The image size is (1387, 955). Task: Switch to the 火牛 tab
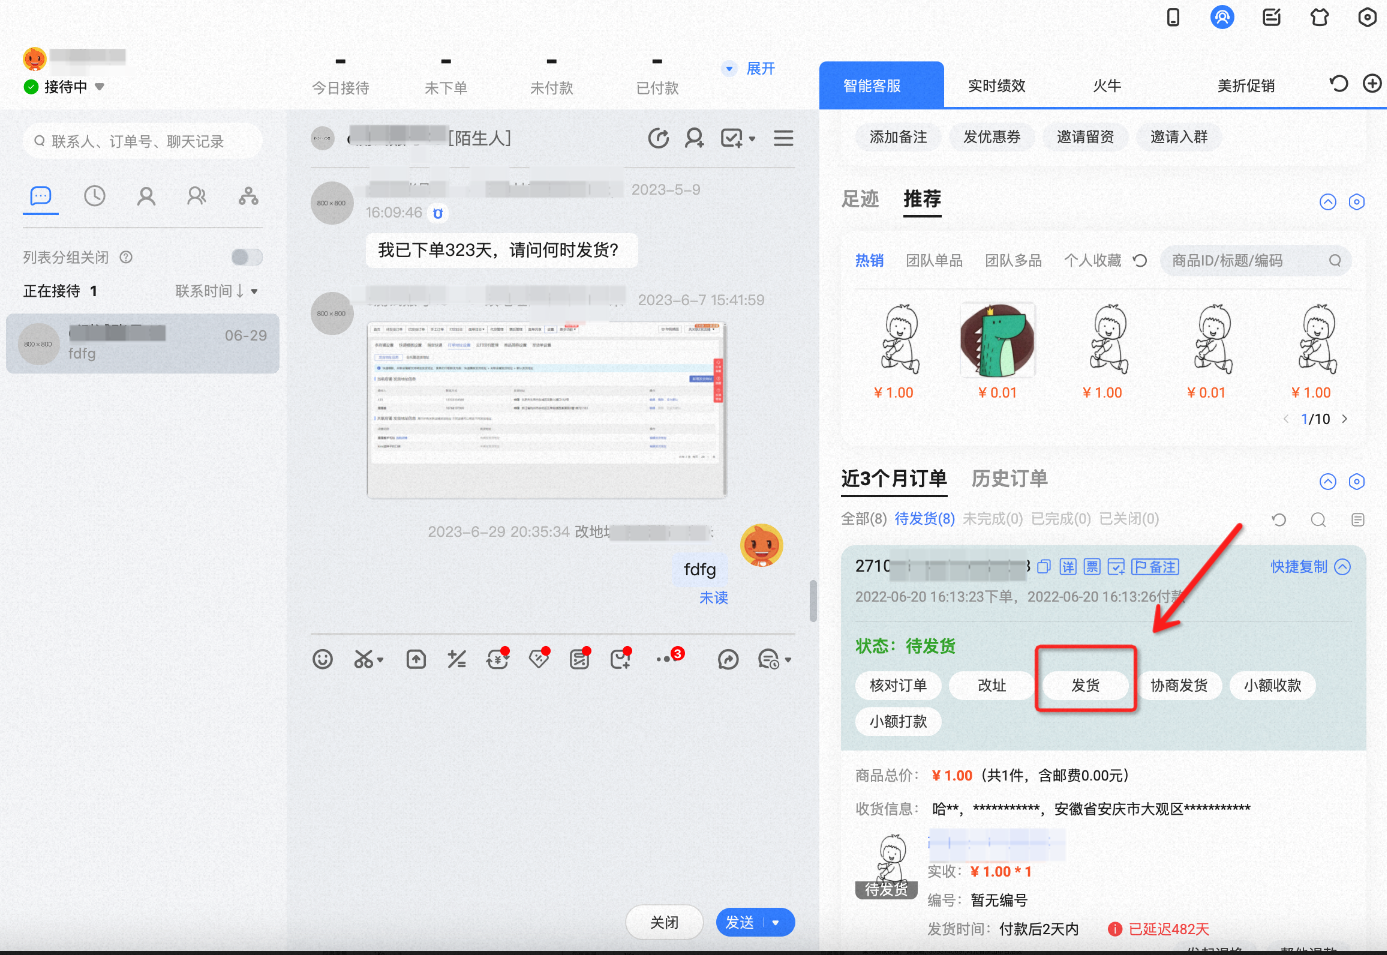[x=1107, y=85]
